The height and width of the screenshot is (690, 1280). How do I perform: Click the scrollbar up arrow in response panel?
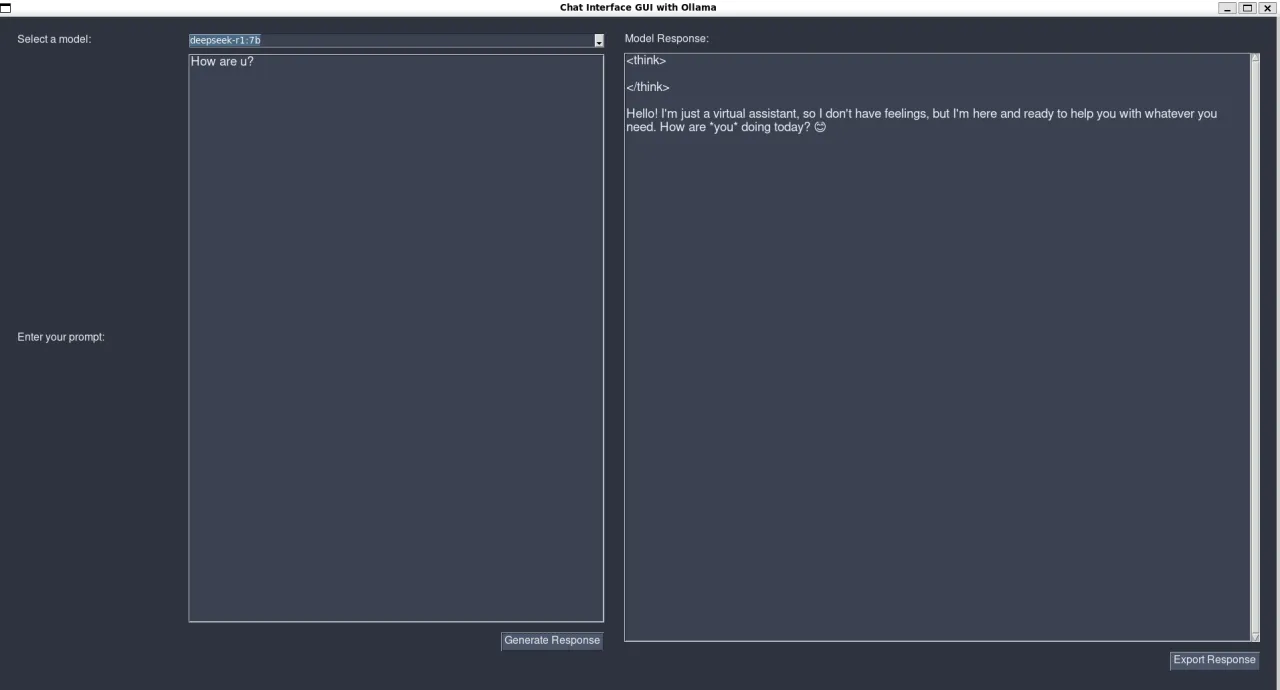point(1256,58)
